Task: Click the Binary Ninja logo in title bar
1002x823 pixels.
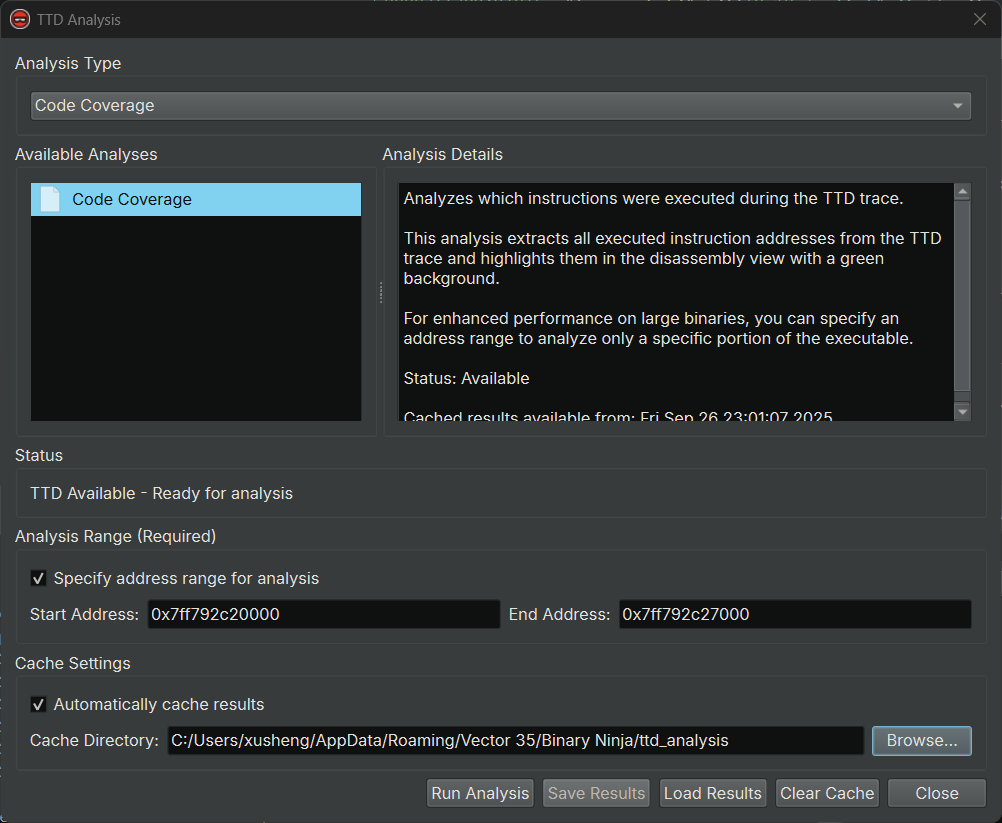Action: (20, 19)
